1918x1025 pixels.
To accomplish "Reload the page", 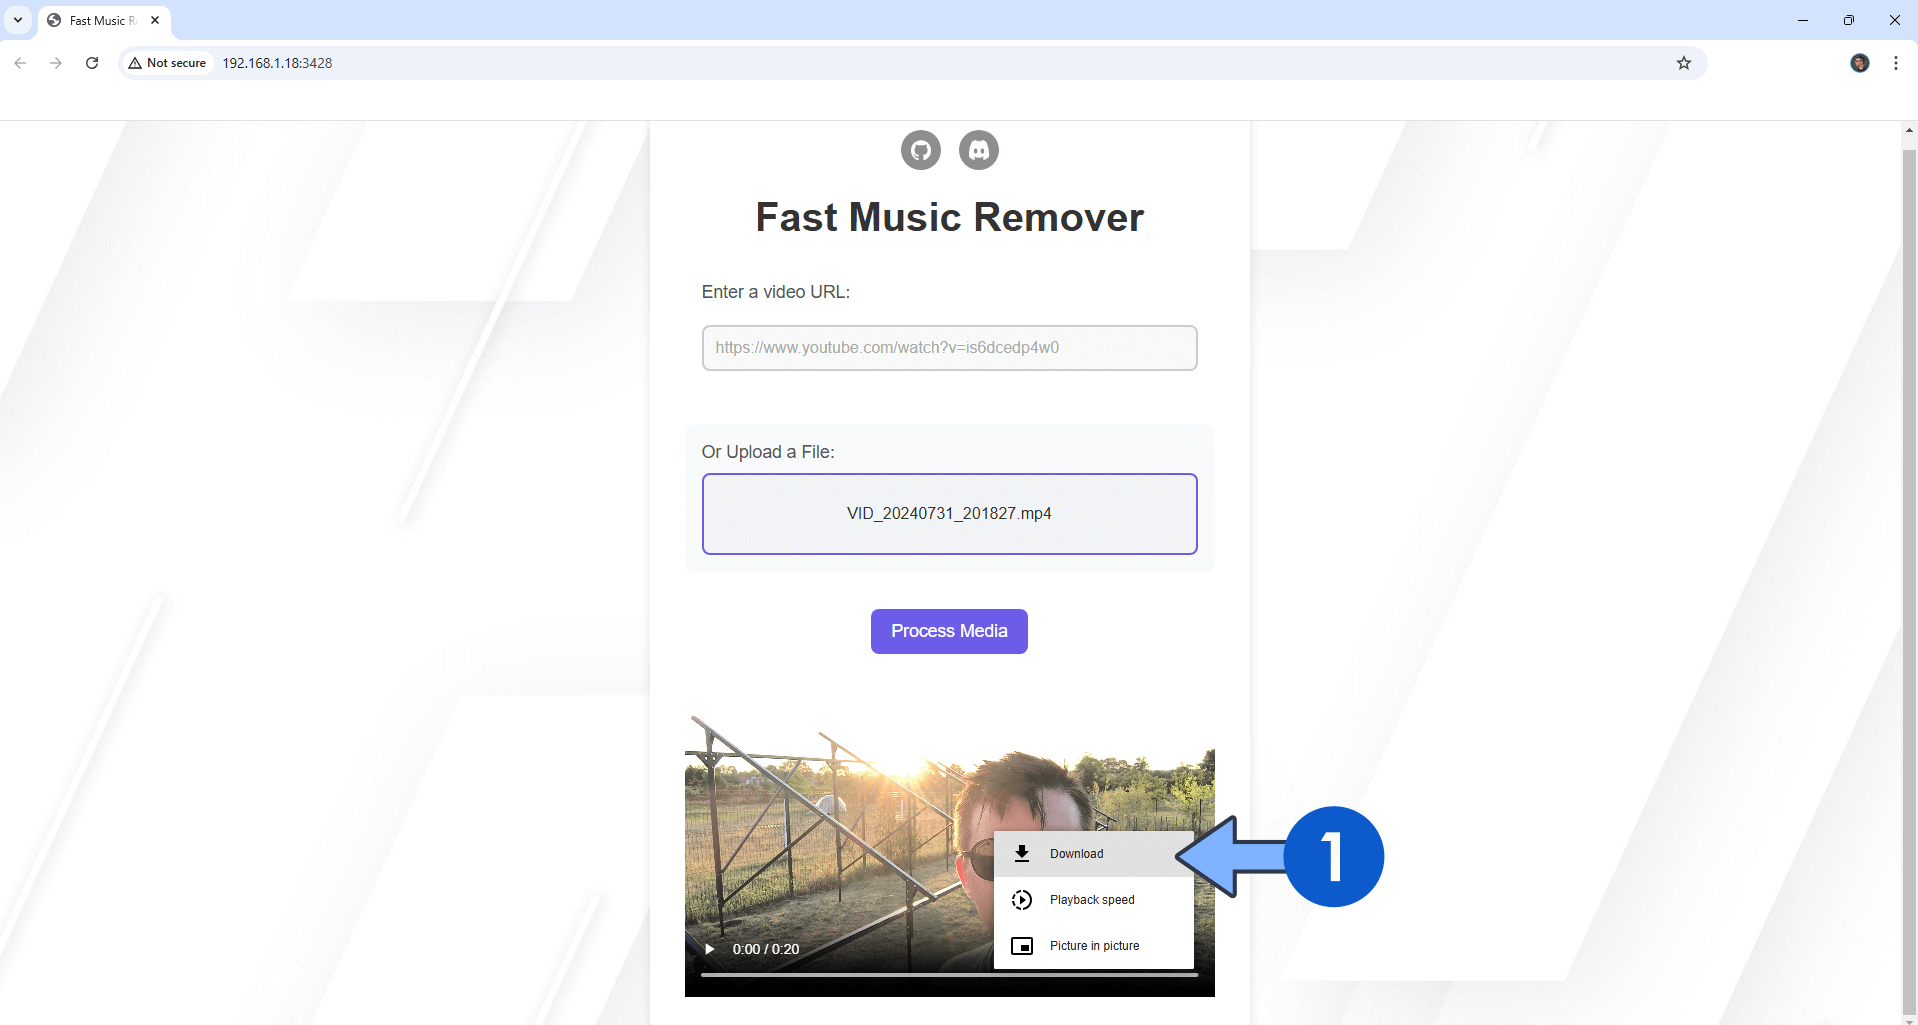I will point(92,63).
